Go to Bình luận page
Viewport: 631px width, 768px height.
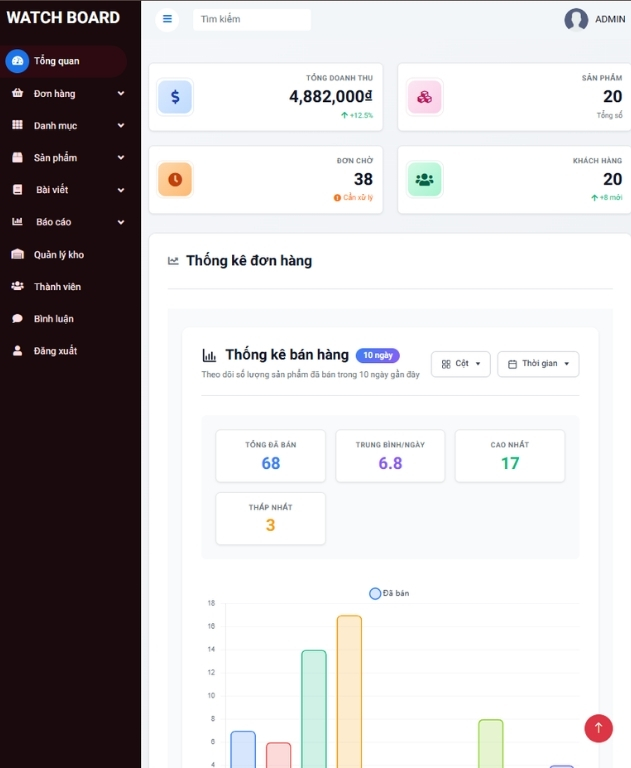(54, 319)
